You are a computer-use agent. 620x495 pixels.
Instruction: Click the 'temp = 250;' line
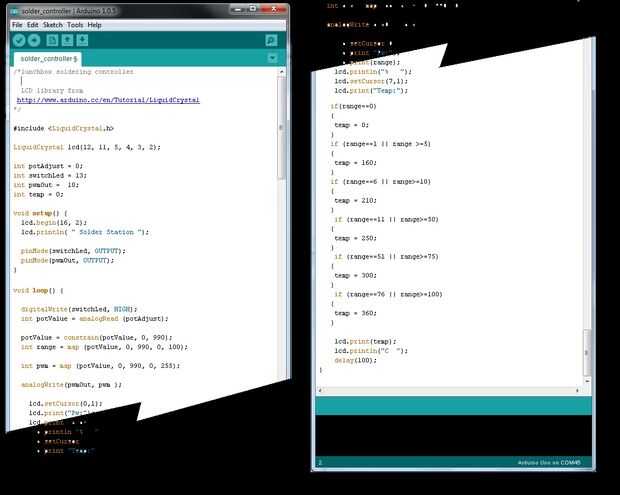click(355, 238)
